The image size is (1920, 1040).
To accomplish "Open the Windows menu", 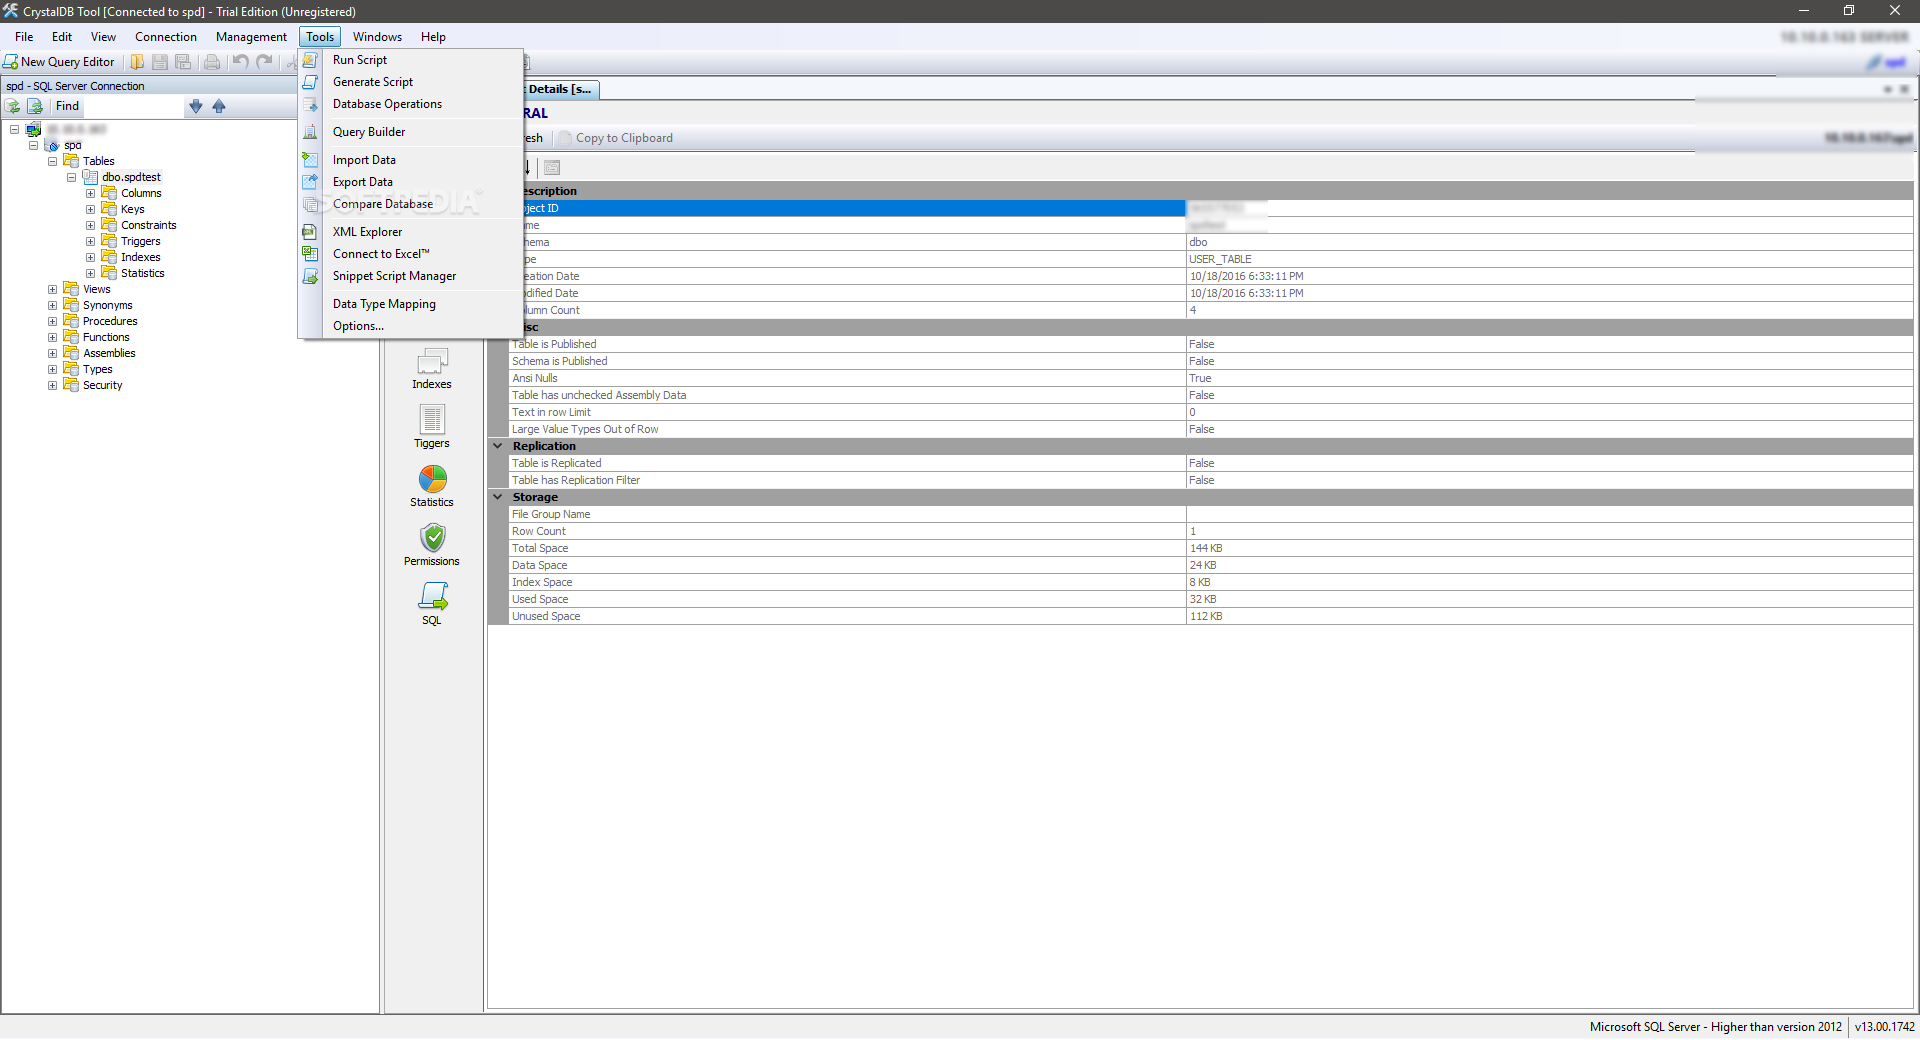I will (377, 37).
